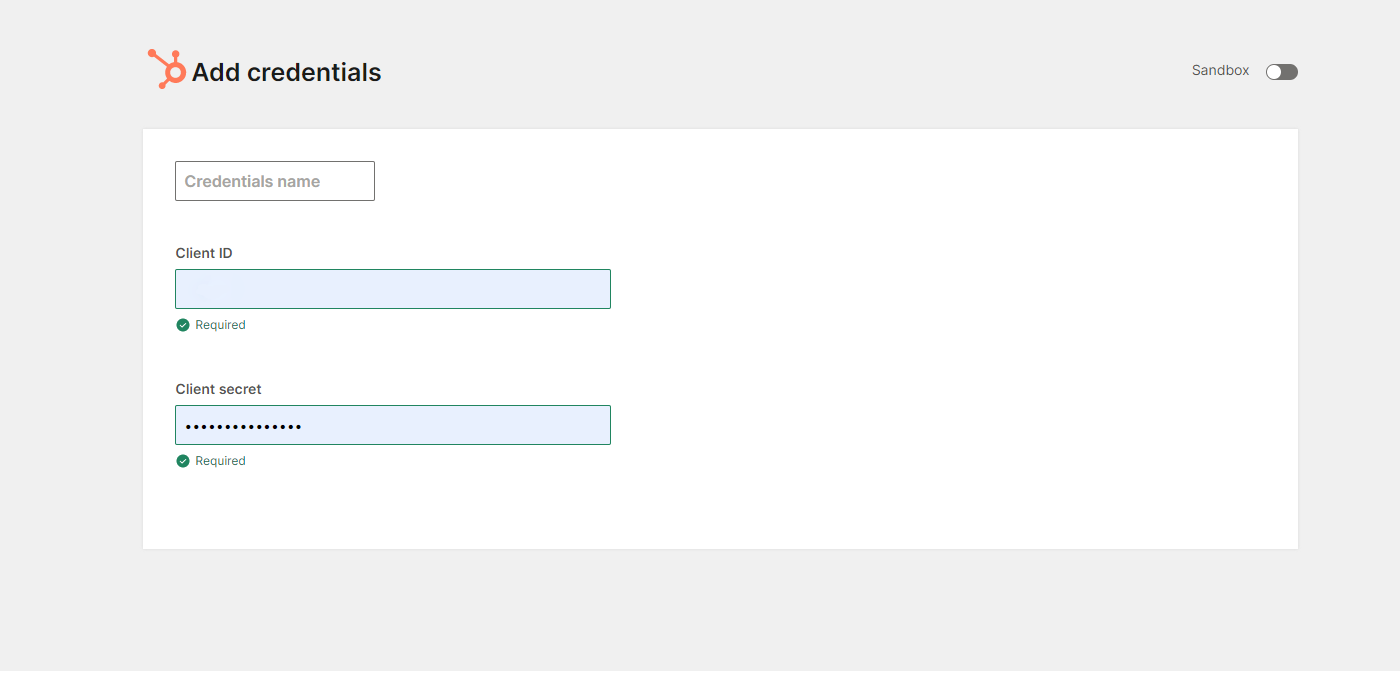Click the Client ID label
This screenshot has width=1400, height=676.
[x=204, y=253]
